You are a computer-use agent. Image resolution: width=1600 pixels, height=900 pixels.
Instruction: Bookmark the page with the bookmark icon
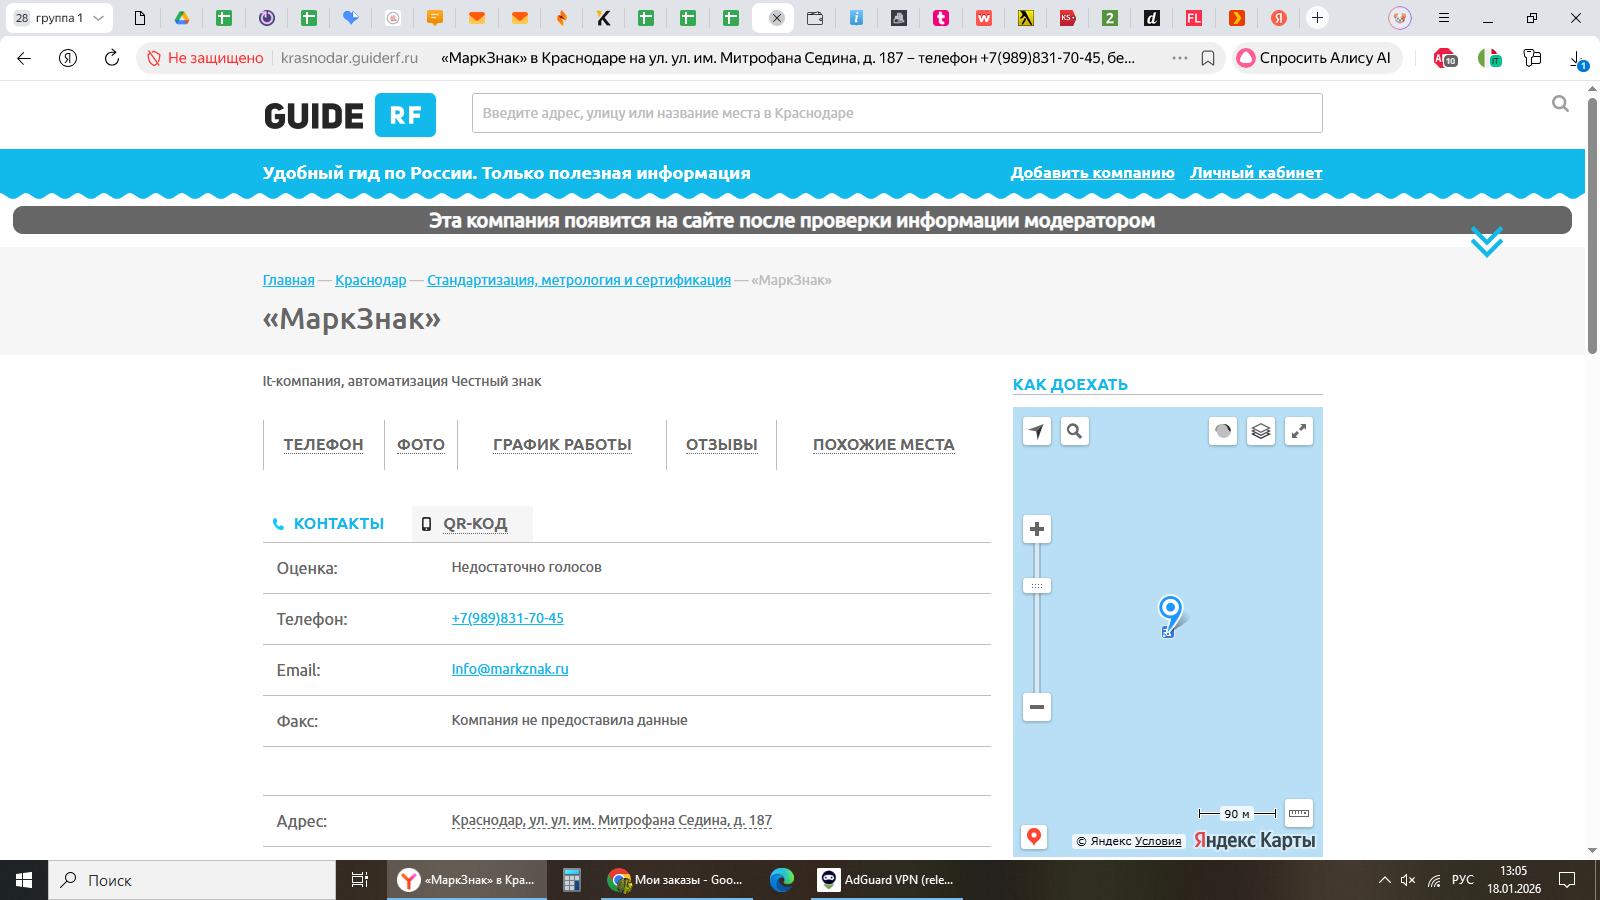coord(1208,58)
